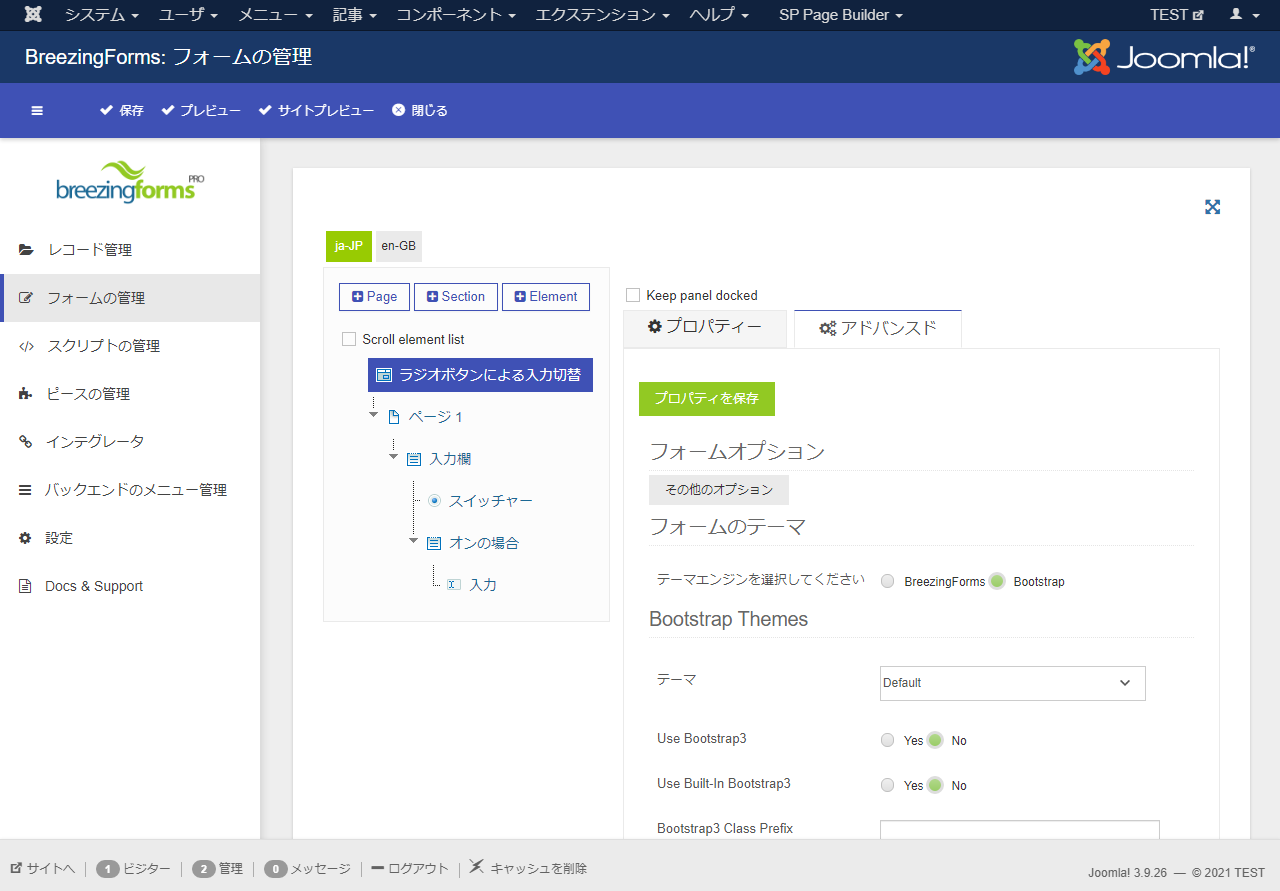1280x891 pixels.
Task: Enable the Keep panel docked checkbox
Action: [x=631, y=295]
